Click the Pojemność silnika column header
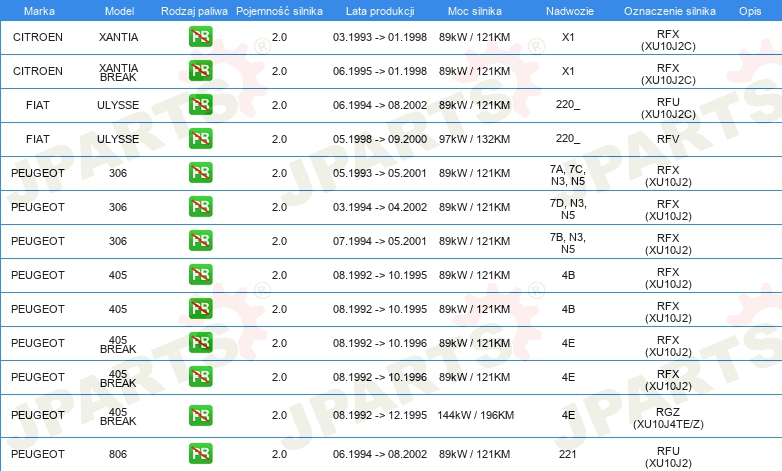This screenshot has height=471, width=782. 279,11
